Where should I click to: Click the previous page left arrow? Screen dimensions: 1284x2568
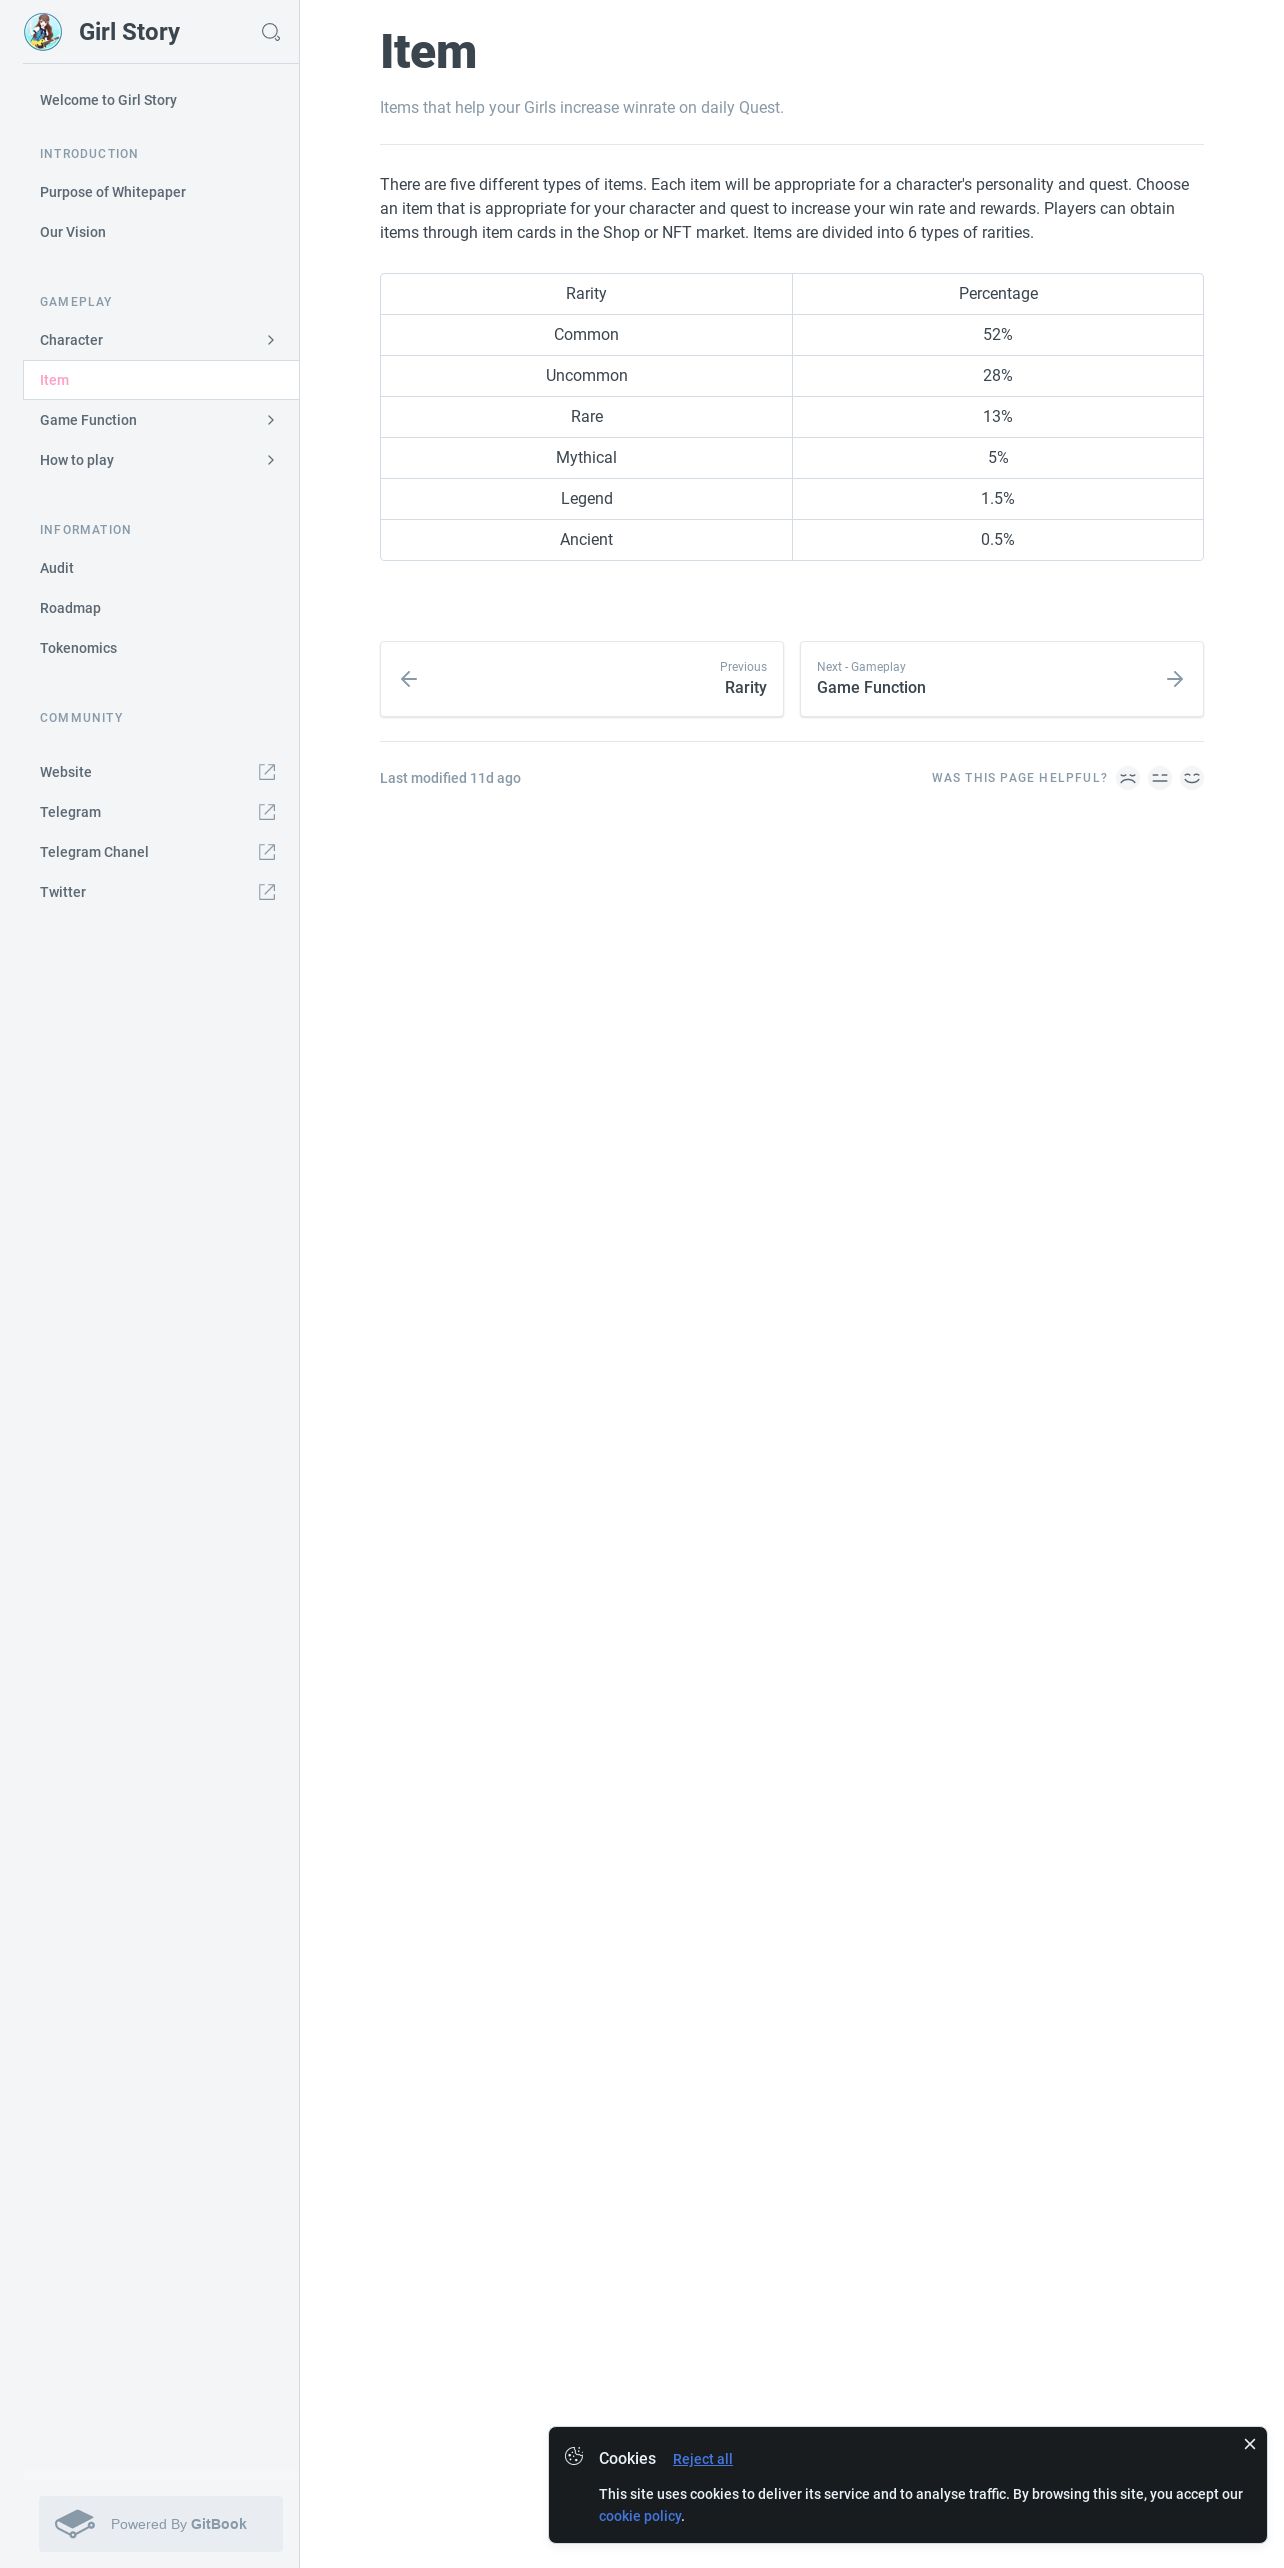[x=409, y=679]
